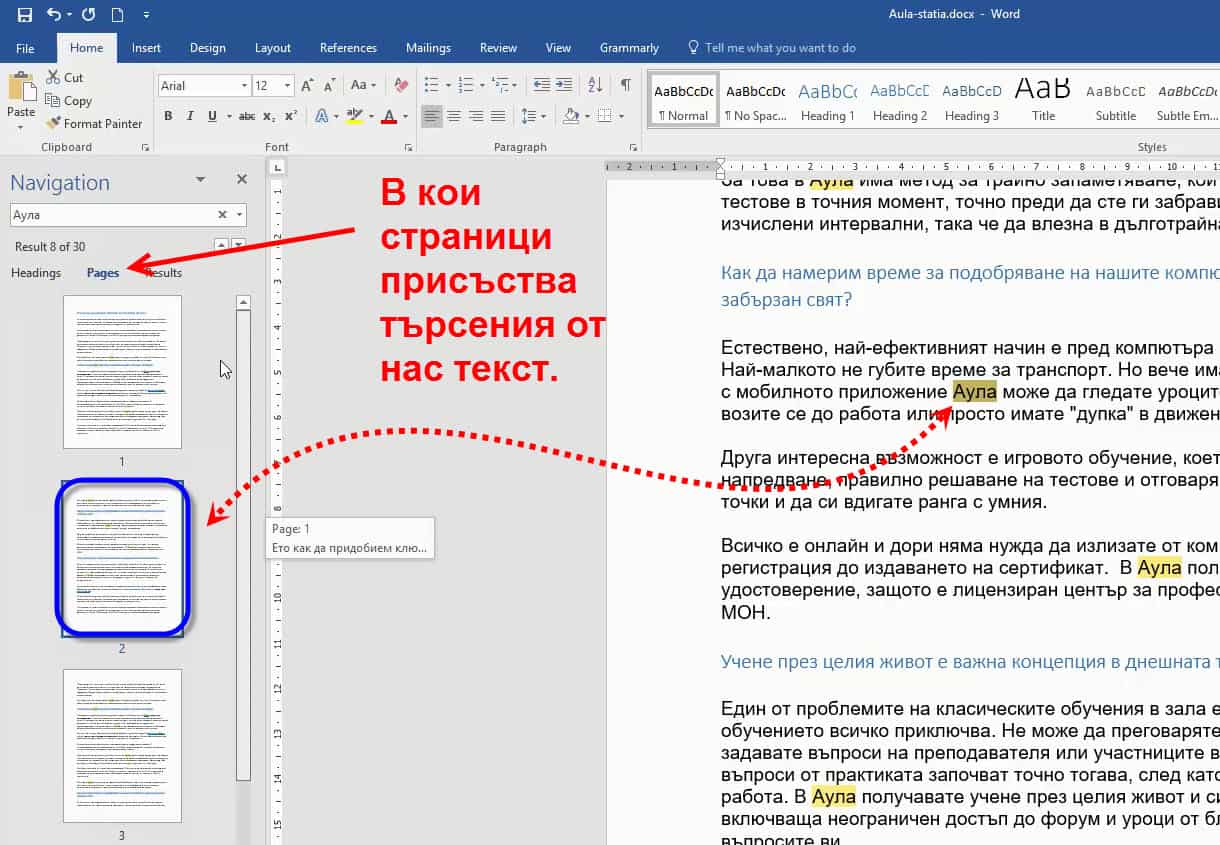Open Font dialog launcher
Screen dimensions: 1220x845
tap(409, 147)
